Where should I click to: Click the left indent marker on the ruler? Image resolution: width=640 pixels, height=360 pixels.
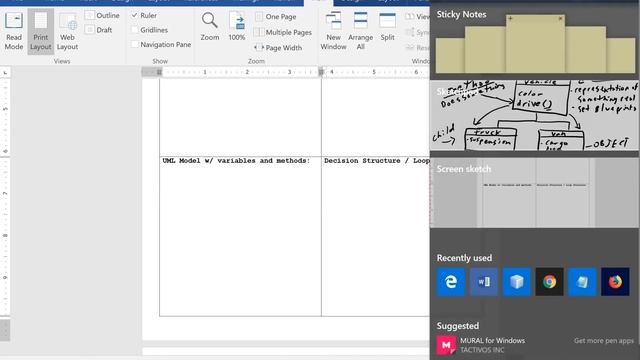tap(159, 72)
